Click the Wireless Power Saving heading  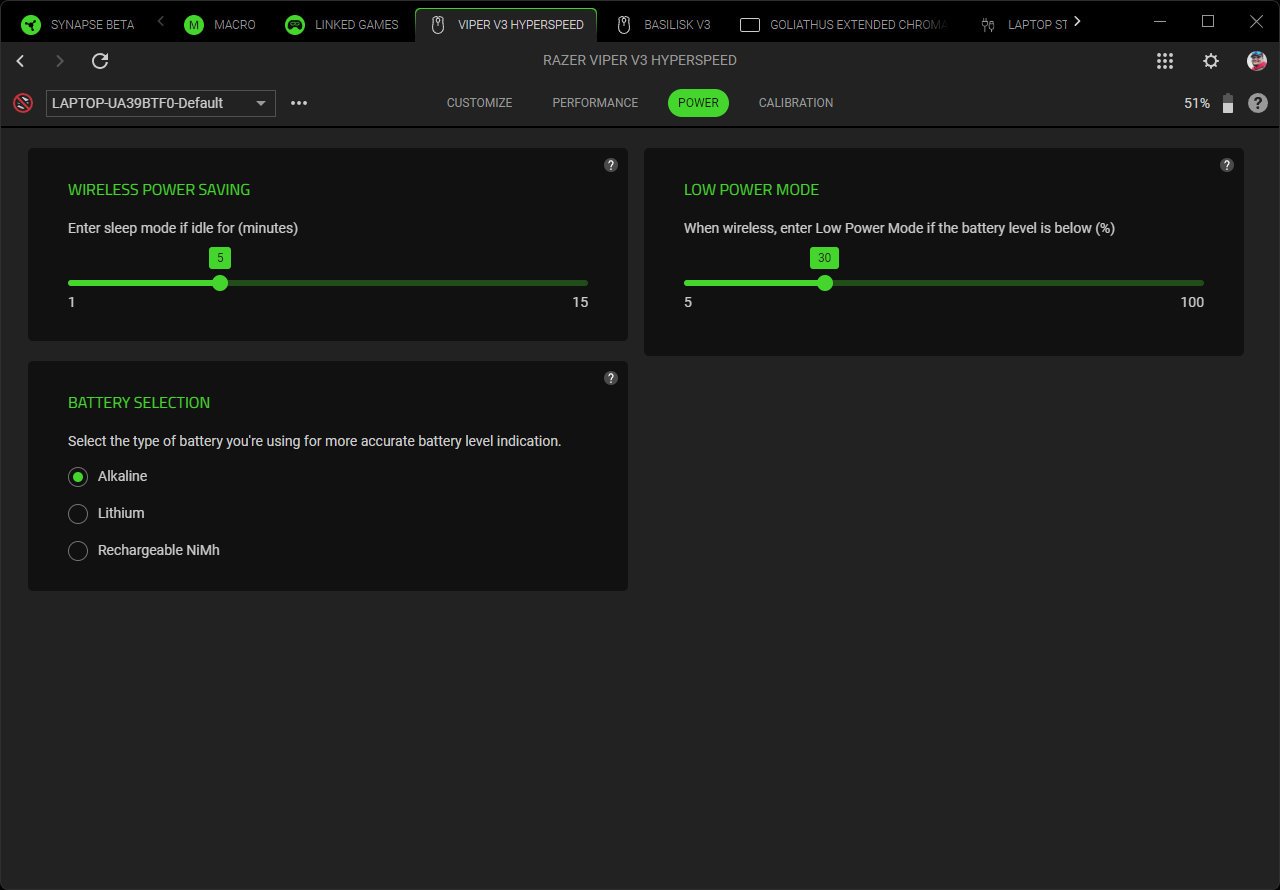[159, 190]
